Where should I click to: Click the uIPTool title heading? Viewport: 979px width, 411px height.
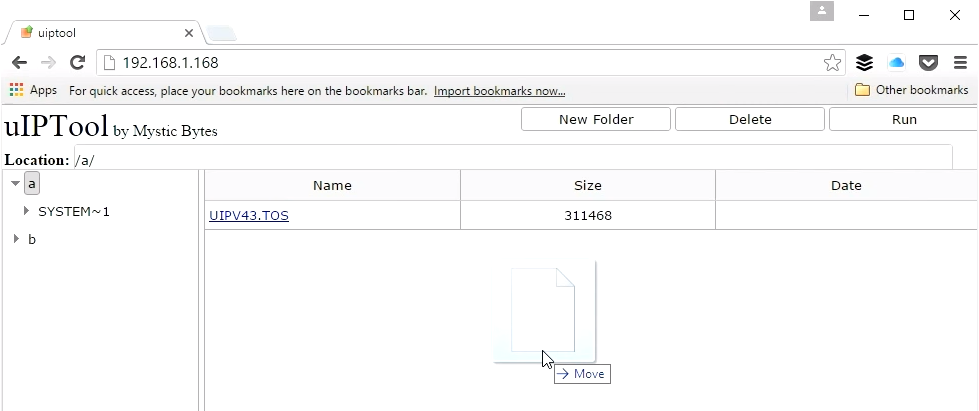click(57, 126)
